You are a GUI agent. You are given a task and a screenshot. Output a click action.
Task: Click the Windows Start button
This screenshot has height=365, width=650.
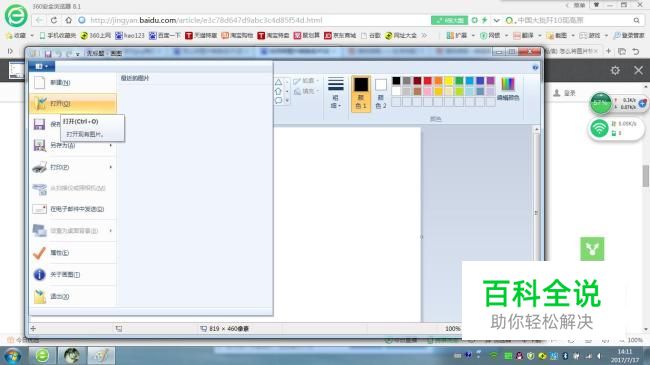12,356
